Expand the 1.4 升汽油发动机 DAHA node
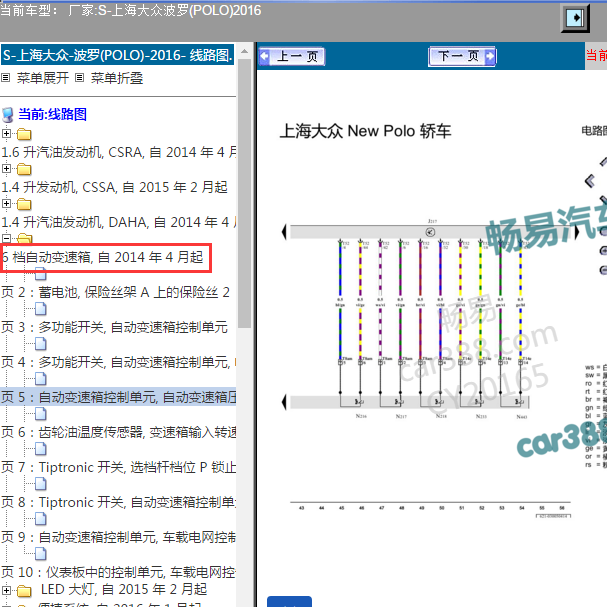This screenshot has height=607, width=607. 6,203
